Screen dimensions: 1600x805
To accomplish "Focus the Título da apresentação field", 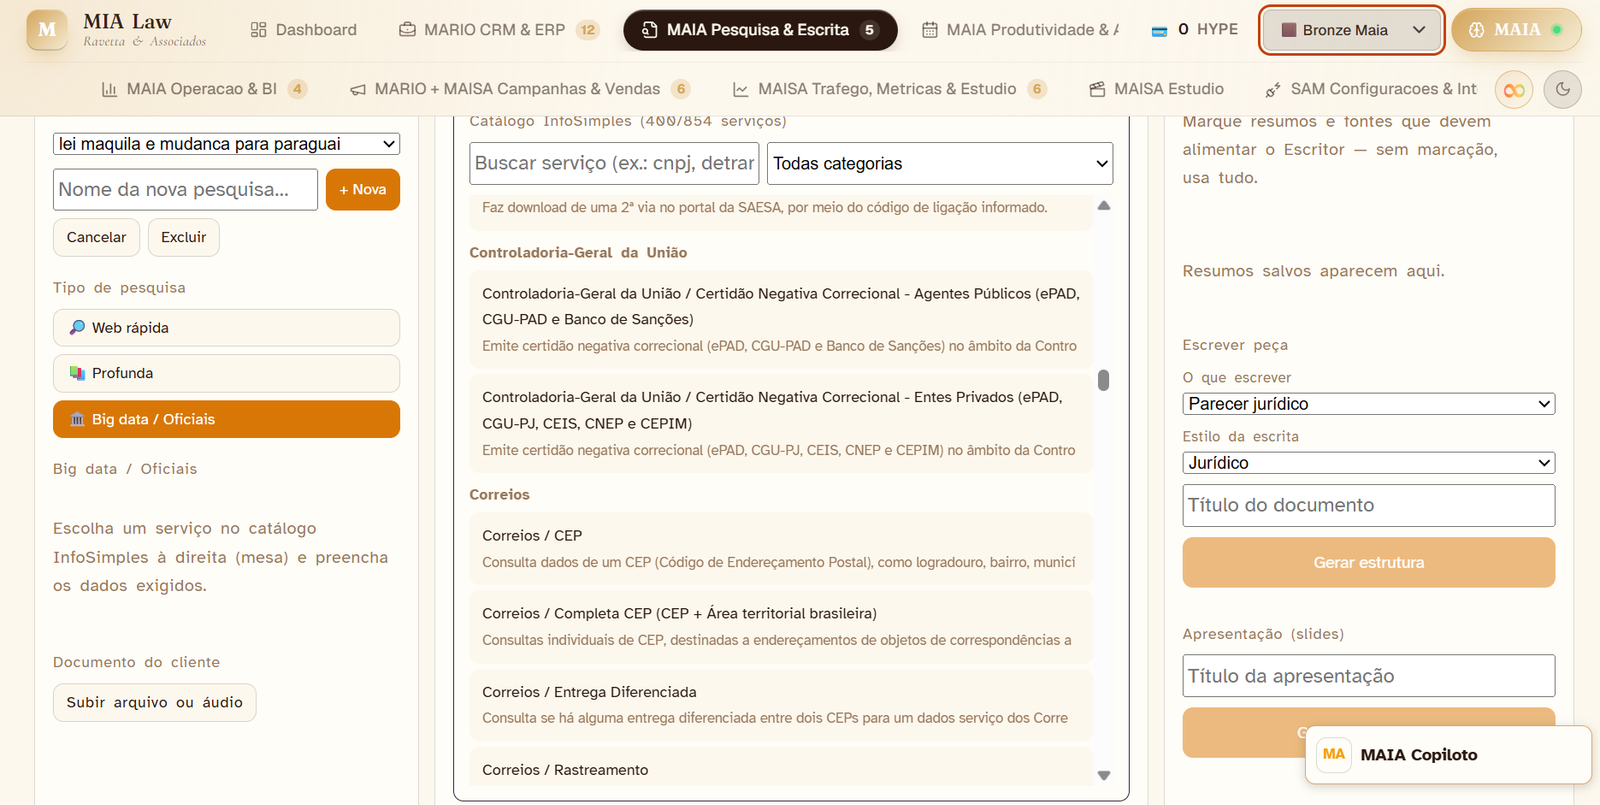I will [x=1368, y=676].
